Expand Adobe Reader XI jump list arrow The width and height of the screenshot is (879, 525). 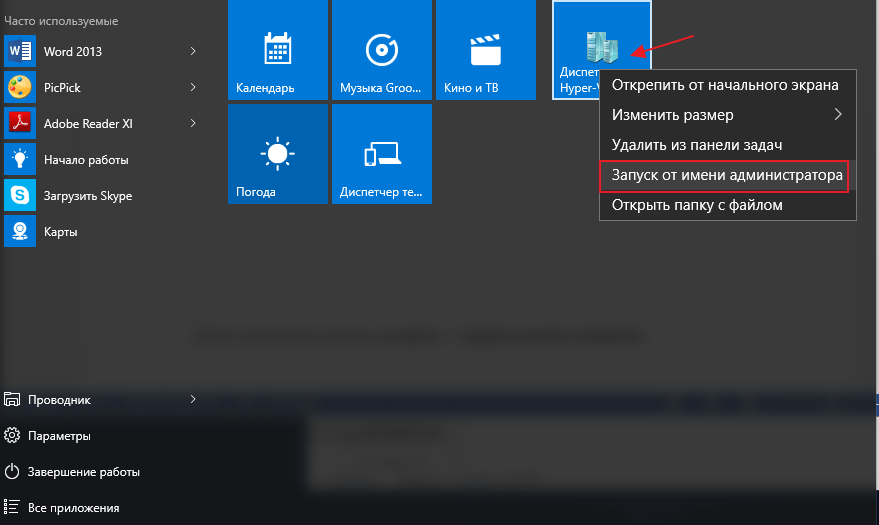tap(193, 123)
